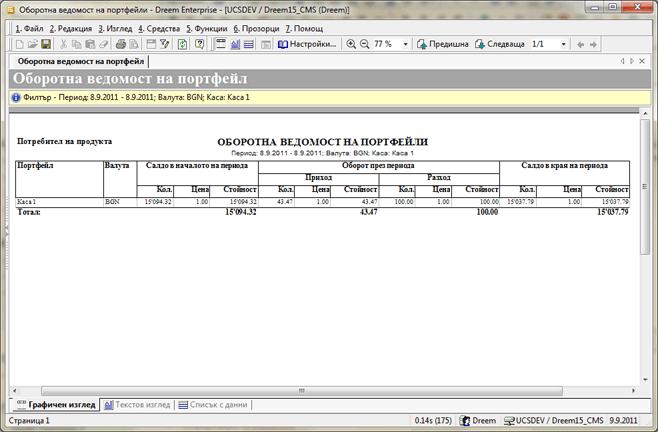Click the tab scroll right arrow
Viewport: 658px width, 432px height.
tap(632, 61)
